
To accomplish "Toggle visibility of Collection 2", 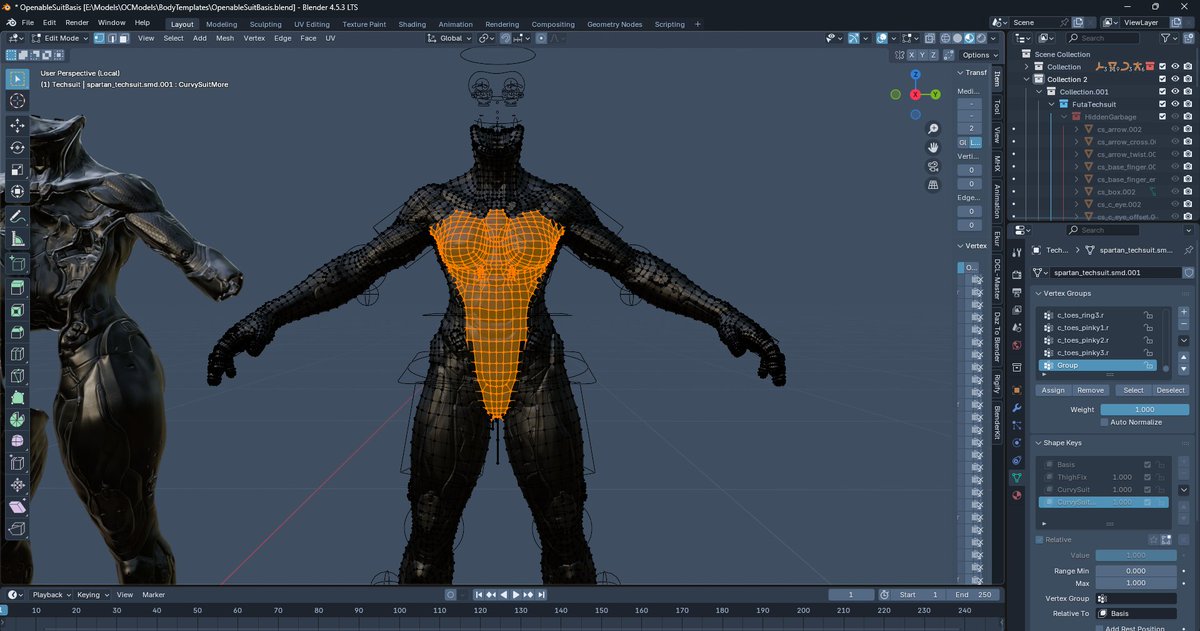I will click(x=1175, y=79).
